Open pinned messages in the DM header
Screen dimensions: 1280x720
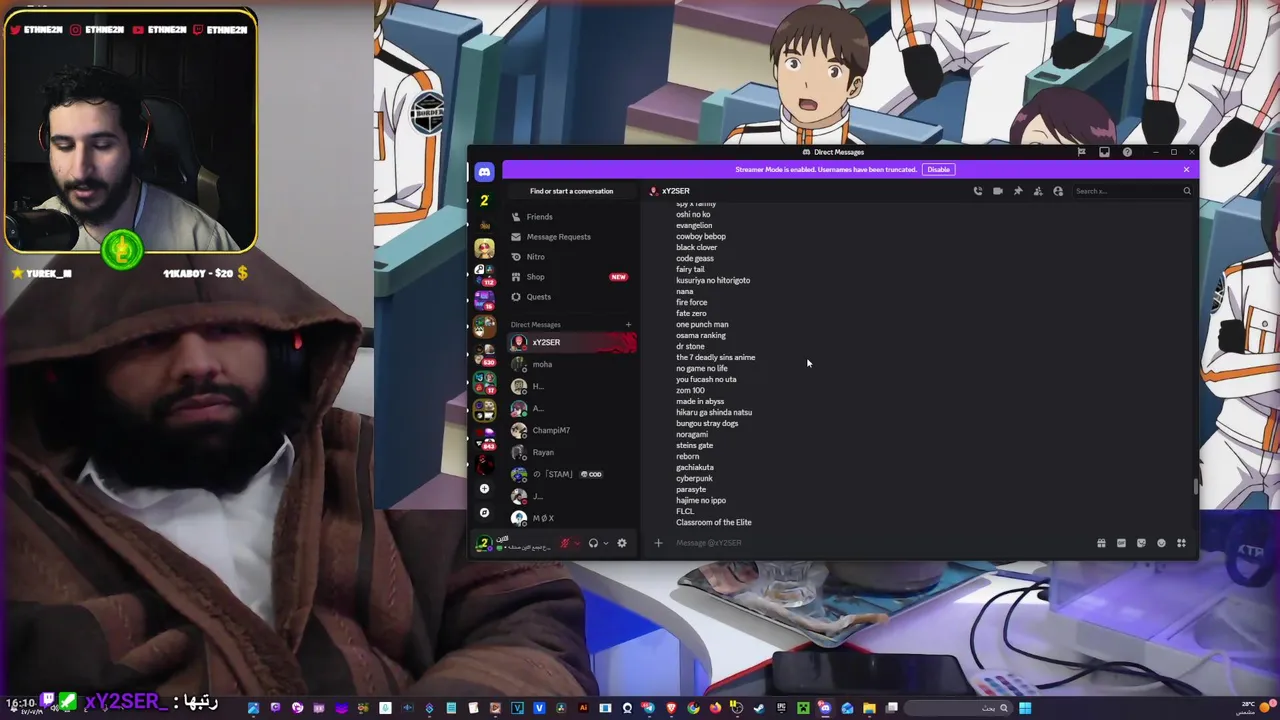[x=1018, y=191]
